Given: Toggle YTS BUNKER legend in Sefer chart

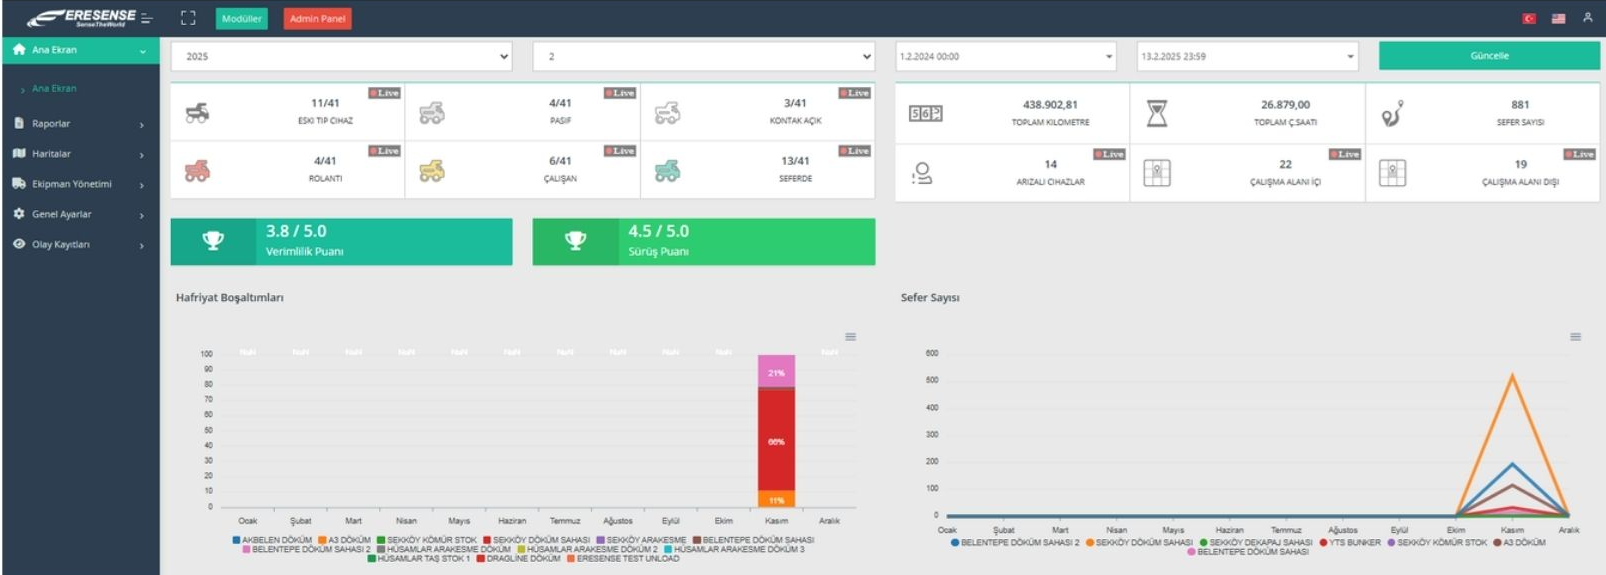Looking at the screenshot, I should [1350, 543].
